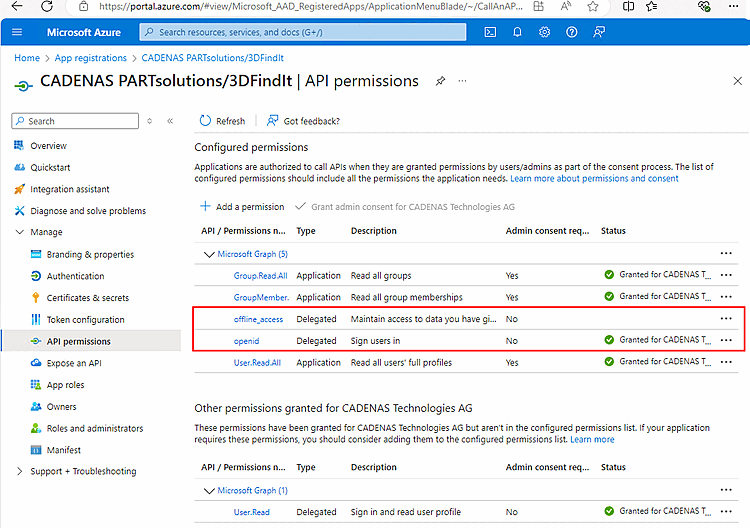
Task: Open the help question mark menu
Action: click(572, 32)
